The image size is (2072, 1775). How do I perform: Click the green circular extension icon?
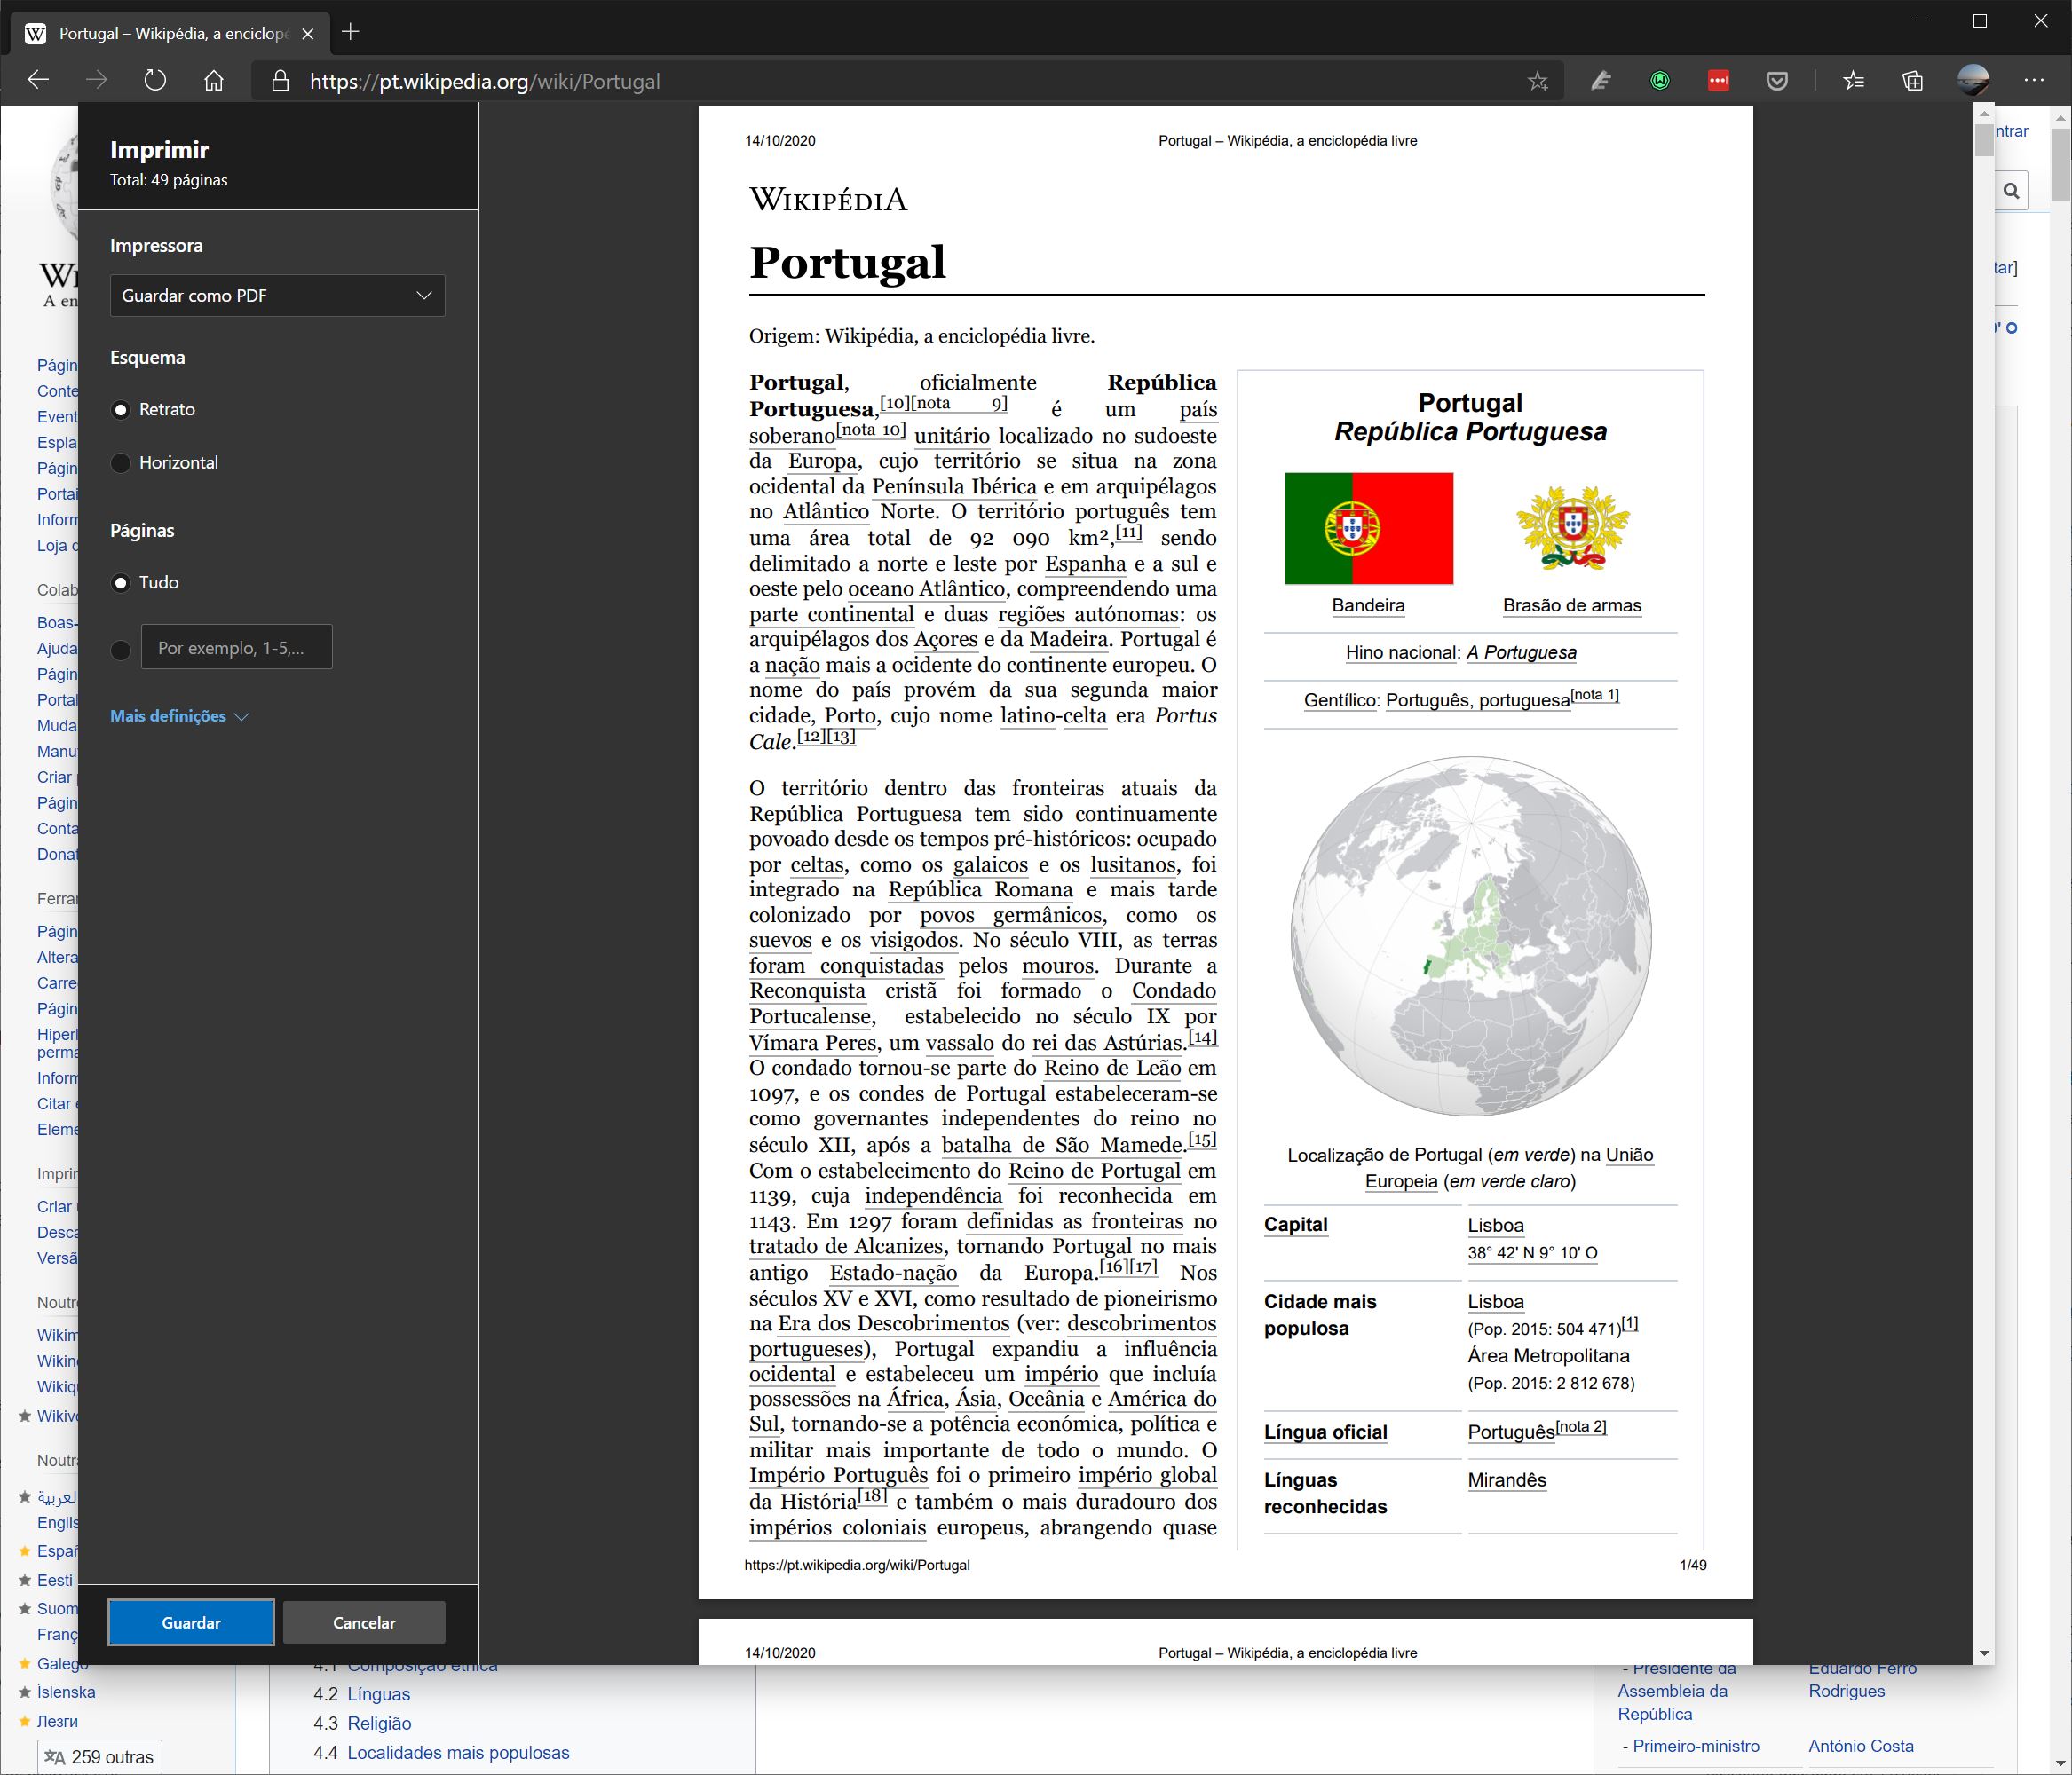tap(1660, 81)
